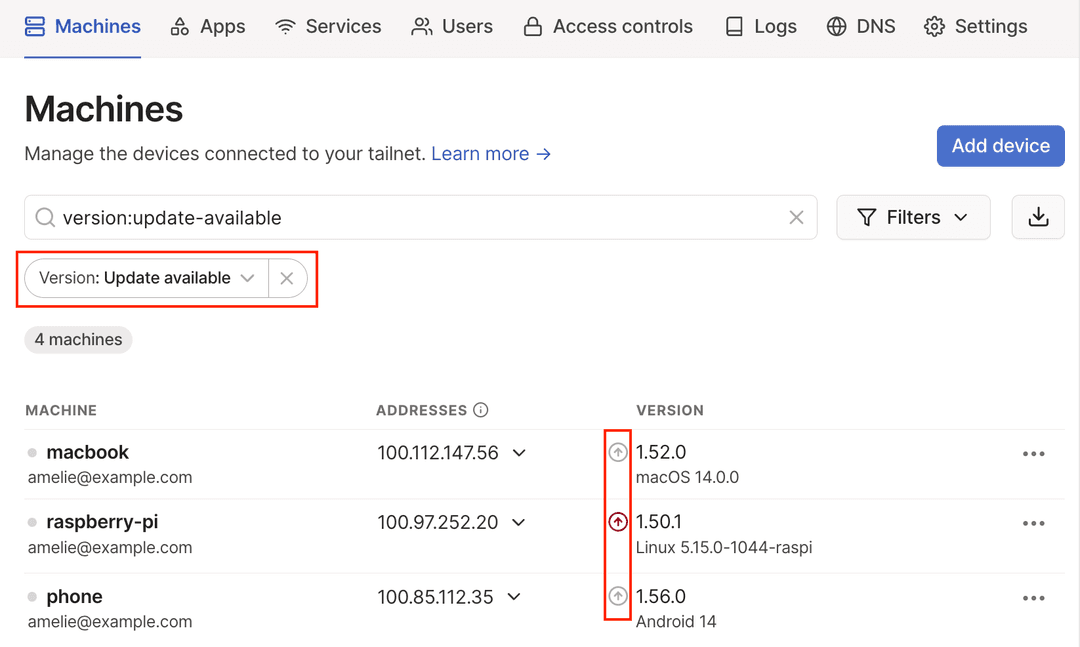Open the export machines download icon
Image resolution: width=1080 pixels, height=647 pixels.
[x=1038, y=217]
